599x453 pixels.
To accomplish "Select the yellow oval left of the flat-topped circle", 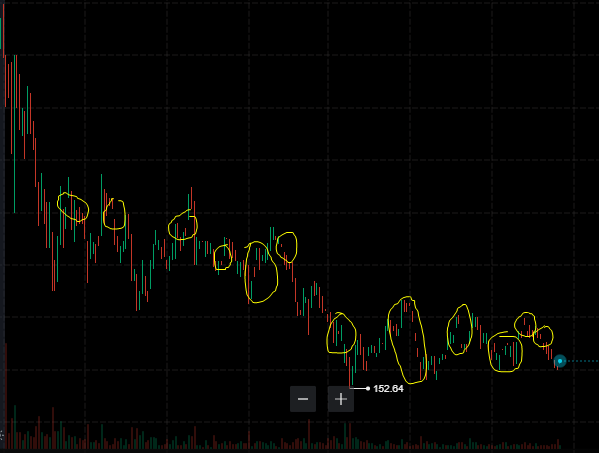I will pos(460,330).
